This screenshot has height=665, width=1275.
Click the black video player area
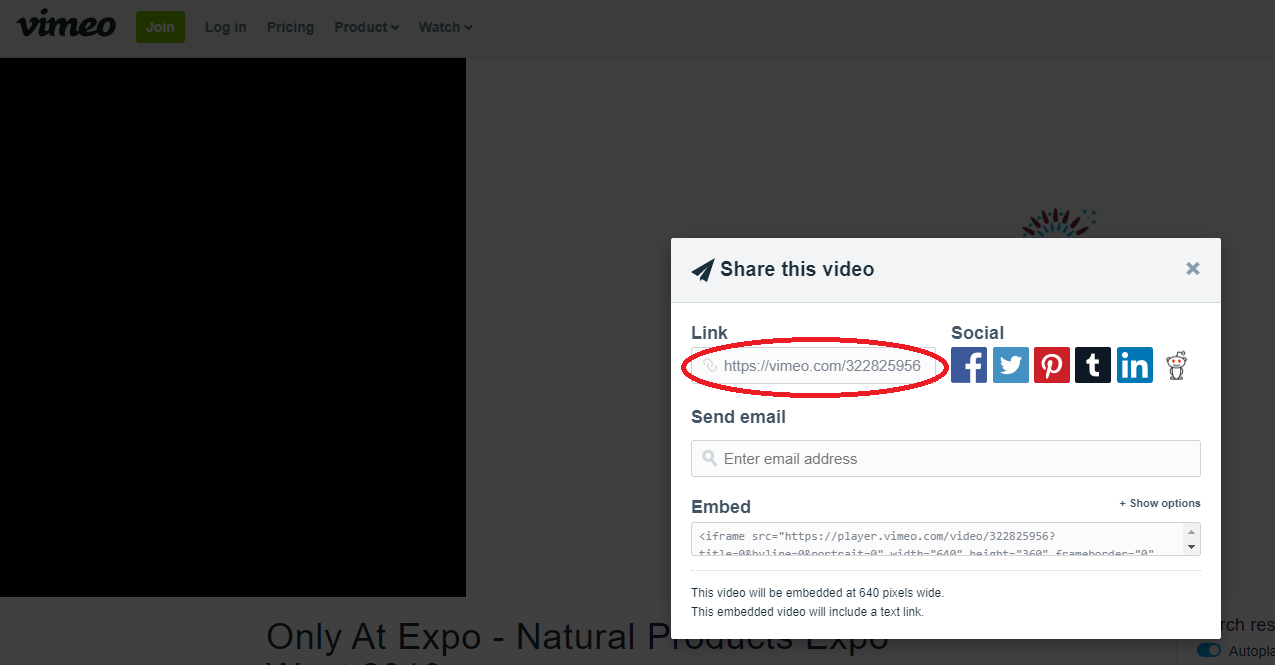[x=233, y=327]
